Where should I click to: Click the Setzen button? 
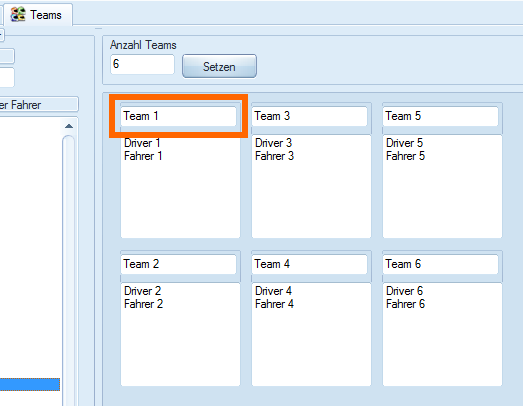click(219, 66)
